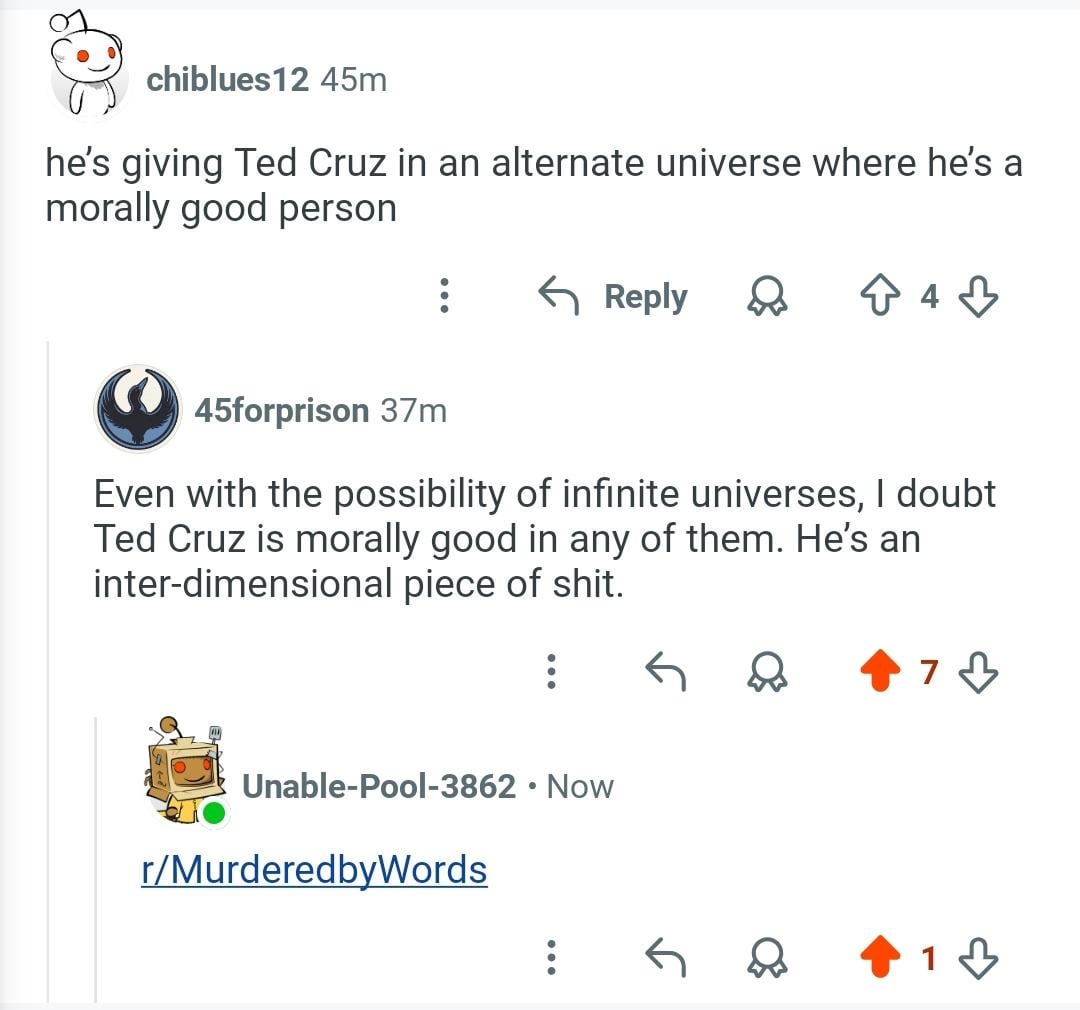The height and width of the screenshot is (1010, 1080).
Task: Click reply arrow on 45forprison's comment
Action: click(x=667, y=673)
